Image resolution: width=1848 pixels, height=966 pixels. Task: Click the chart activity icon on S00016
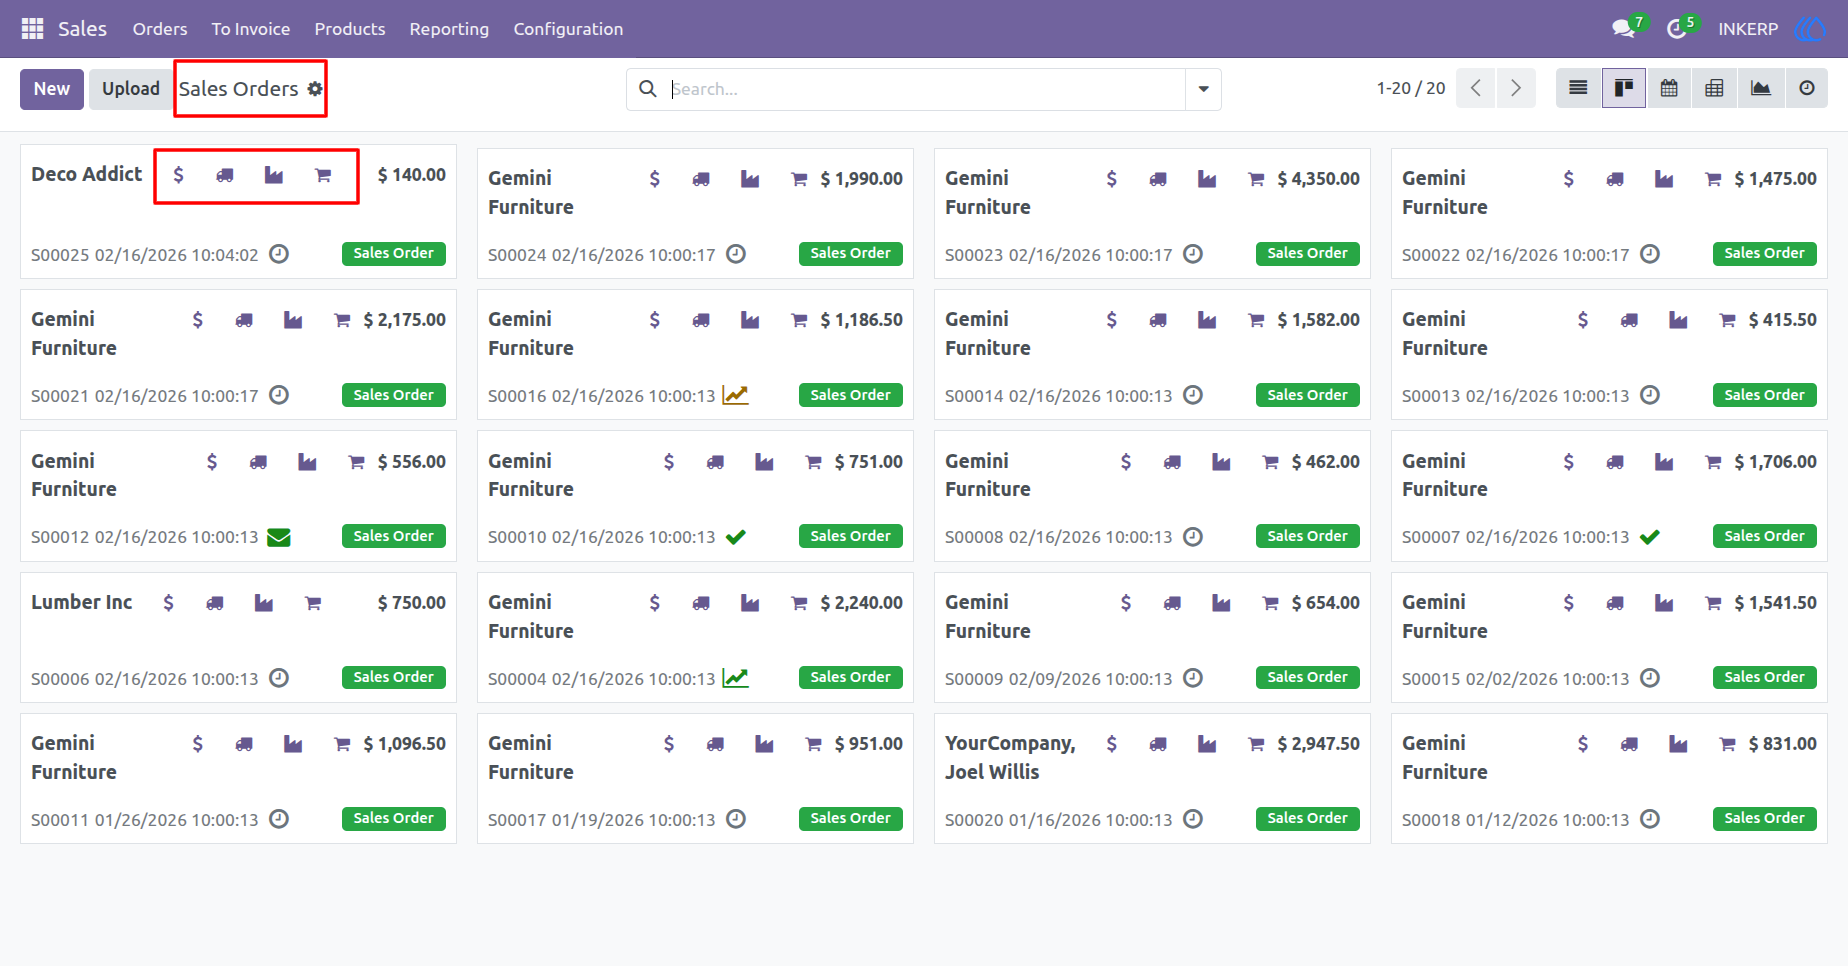(x=736, y=395)
